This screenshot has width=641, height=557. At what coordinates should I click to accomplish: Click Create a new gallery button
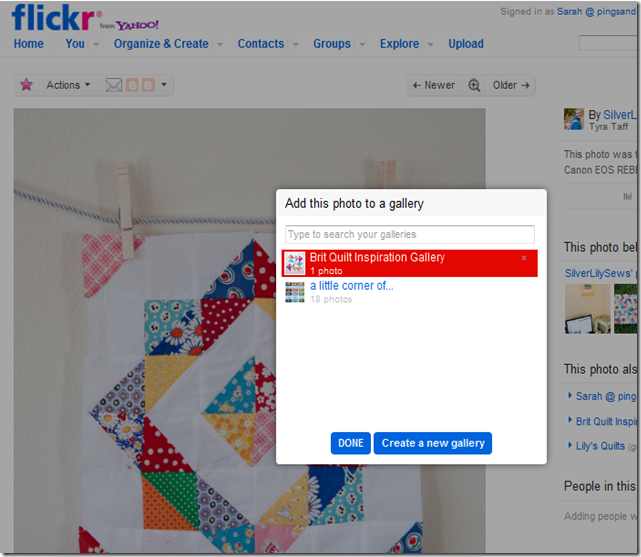(x=433, y=443)
